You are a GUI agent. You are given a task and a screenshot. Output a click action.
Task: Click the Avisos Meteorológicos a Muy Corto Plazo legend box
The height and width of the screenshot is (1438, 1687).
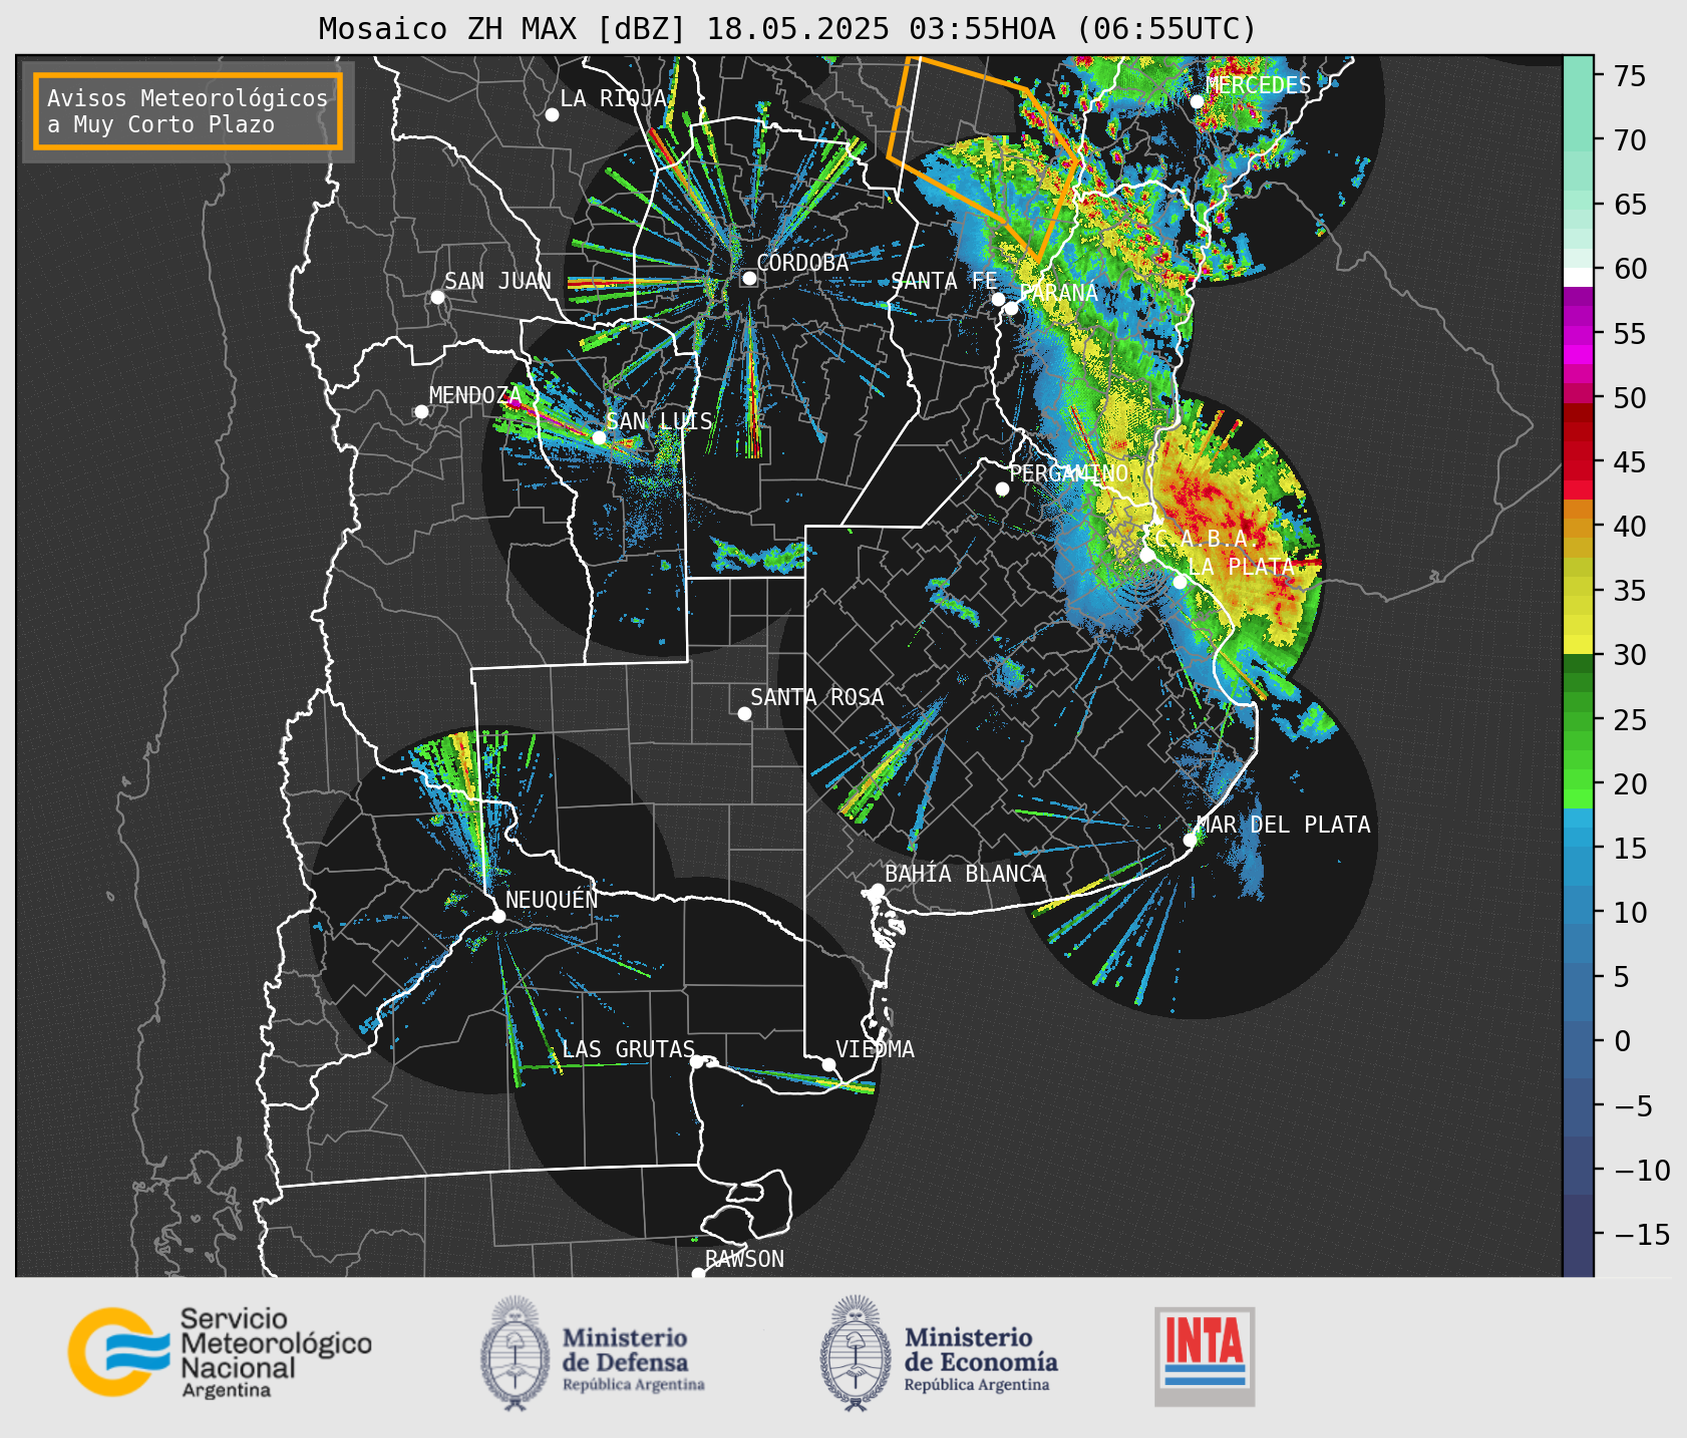coord(188,111)
